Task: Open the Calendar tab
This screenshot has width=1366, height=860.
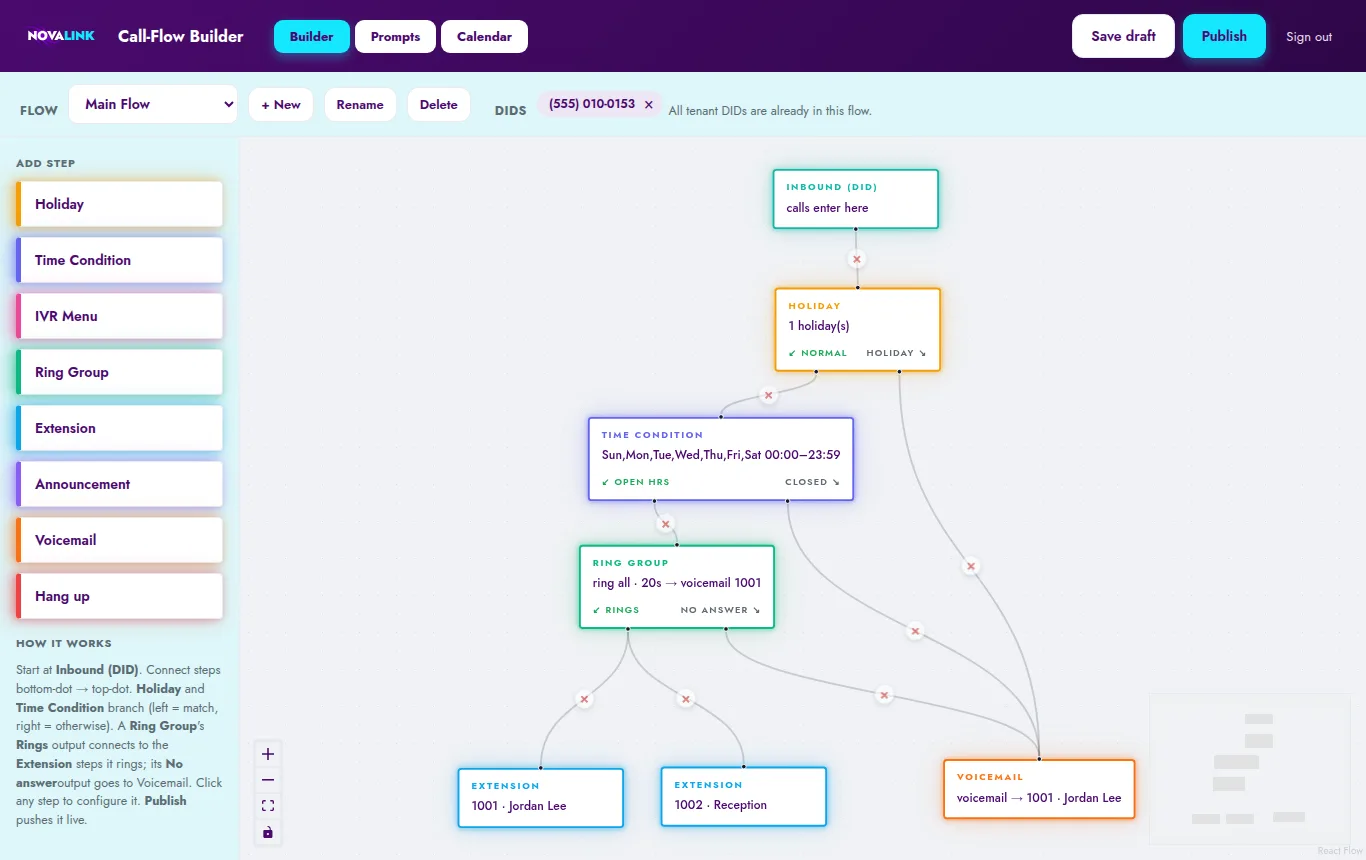Action: tap(484, 36)
